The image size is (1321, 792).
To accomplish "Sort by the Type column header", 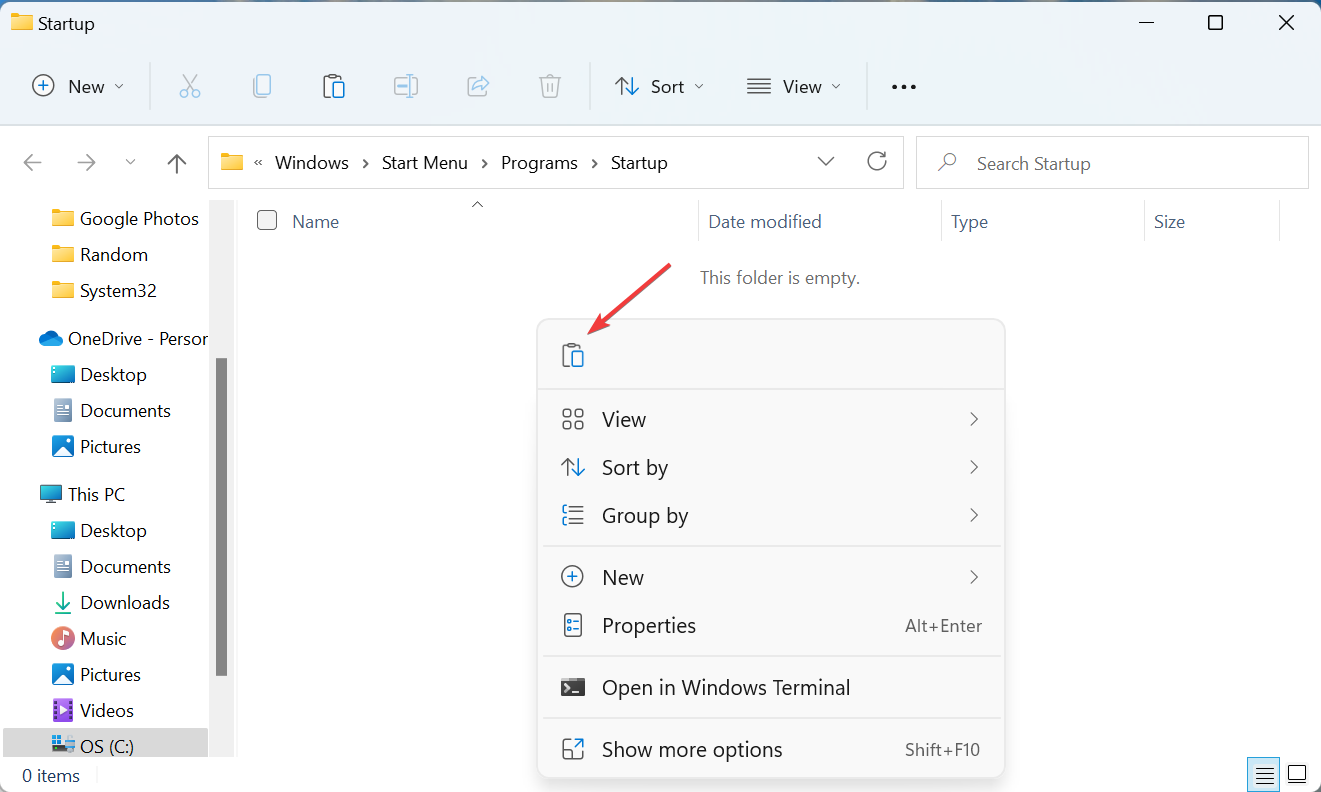I will 969,222.
